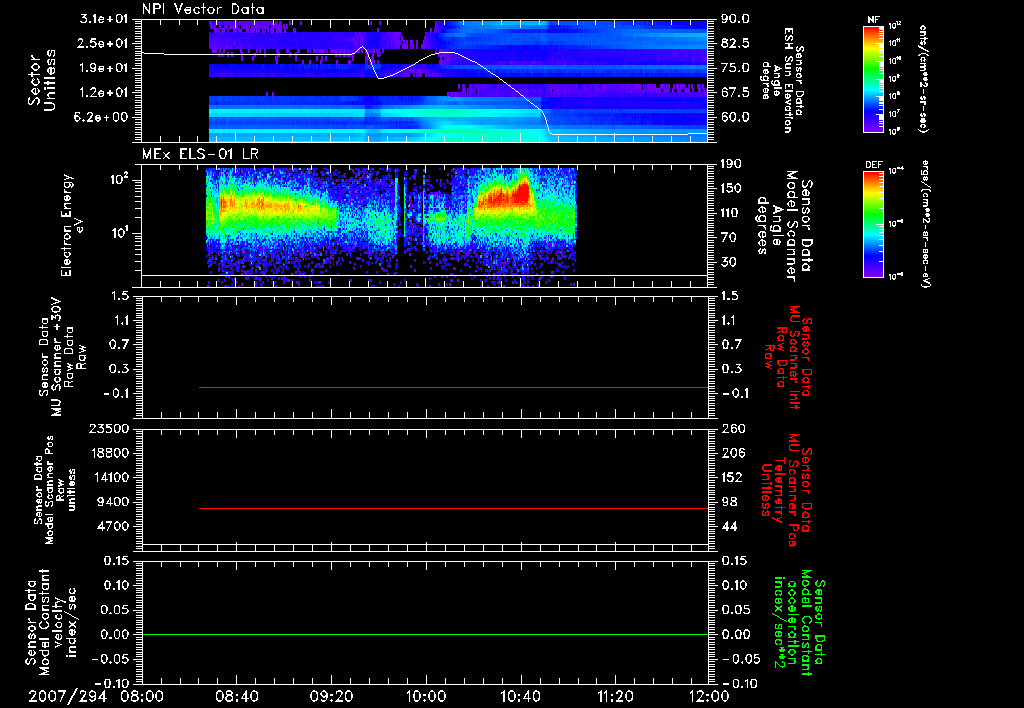1024x708 pixels.
Task: Click the 3.1e+01 sector tick value
Action: point(104,19)
